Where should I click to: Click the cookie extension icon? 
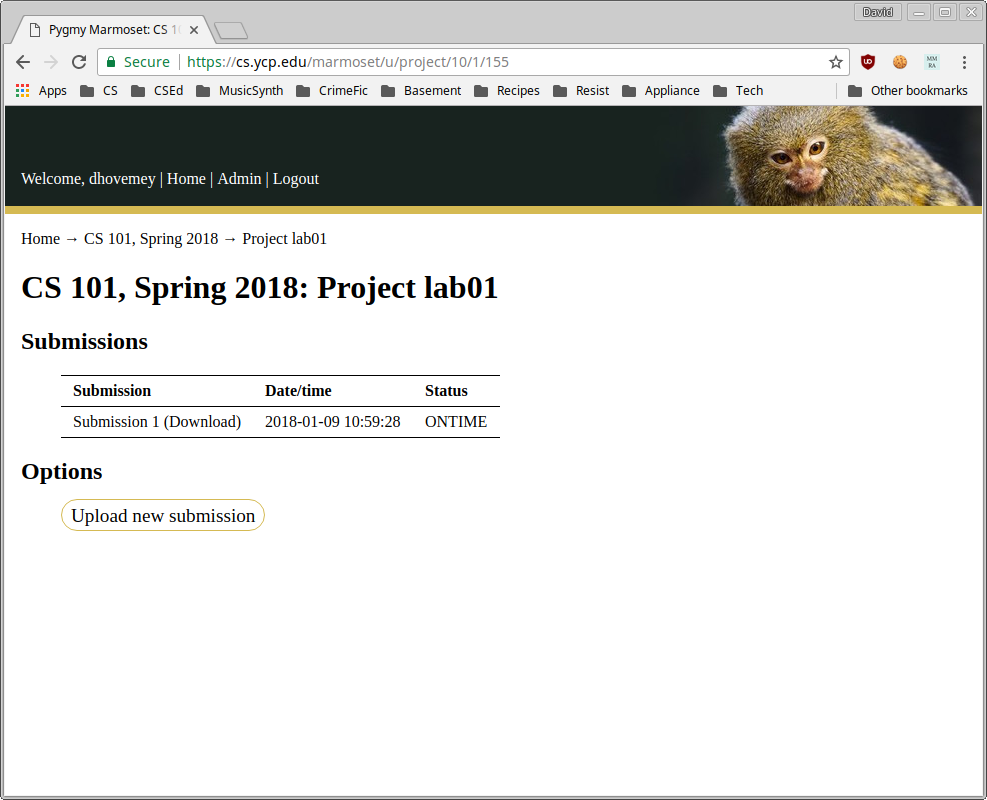pyautogui.click(x=900, y=62)
